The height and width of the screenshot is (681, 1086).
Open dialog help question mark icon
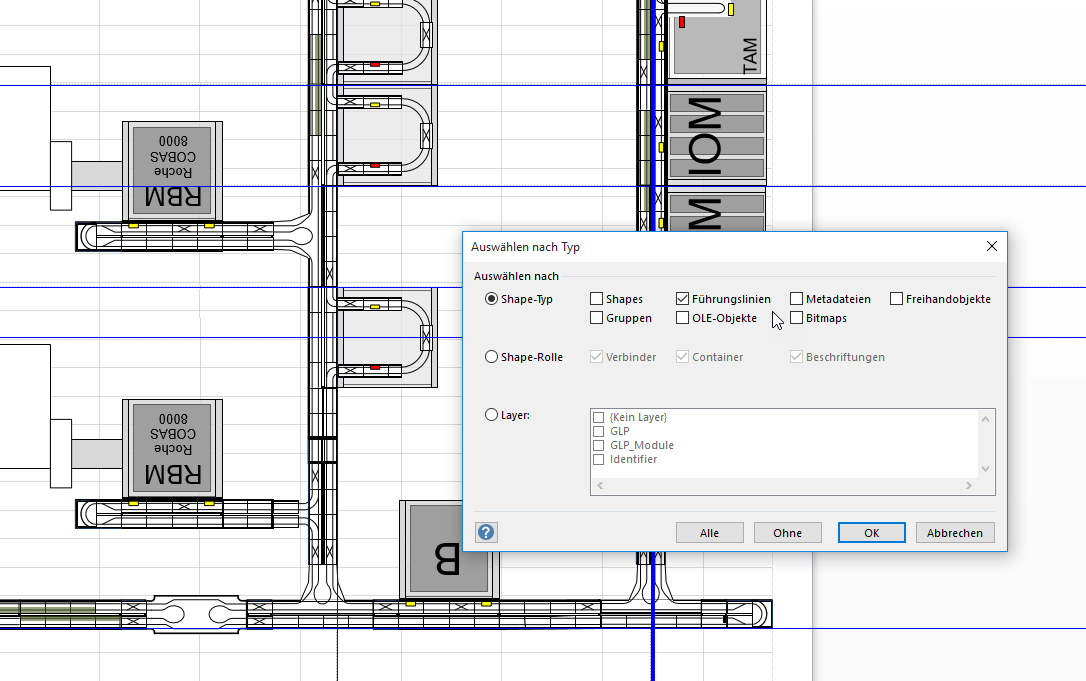486,532
